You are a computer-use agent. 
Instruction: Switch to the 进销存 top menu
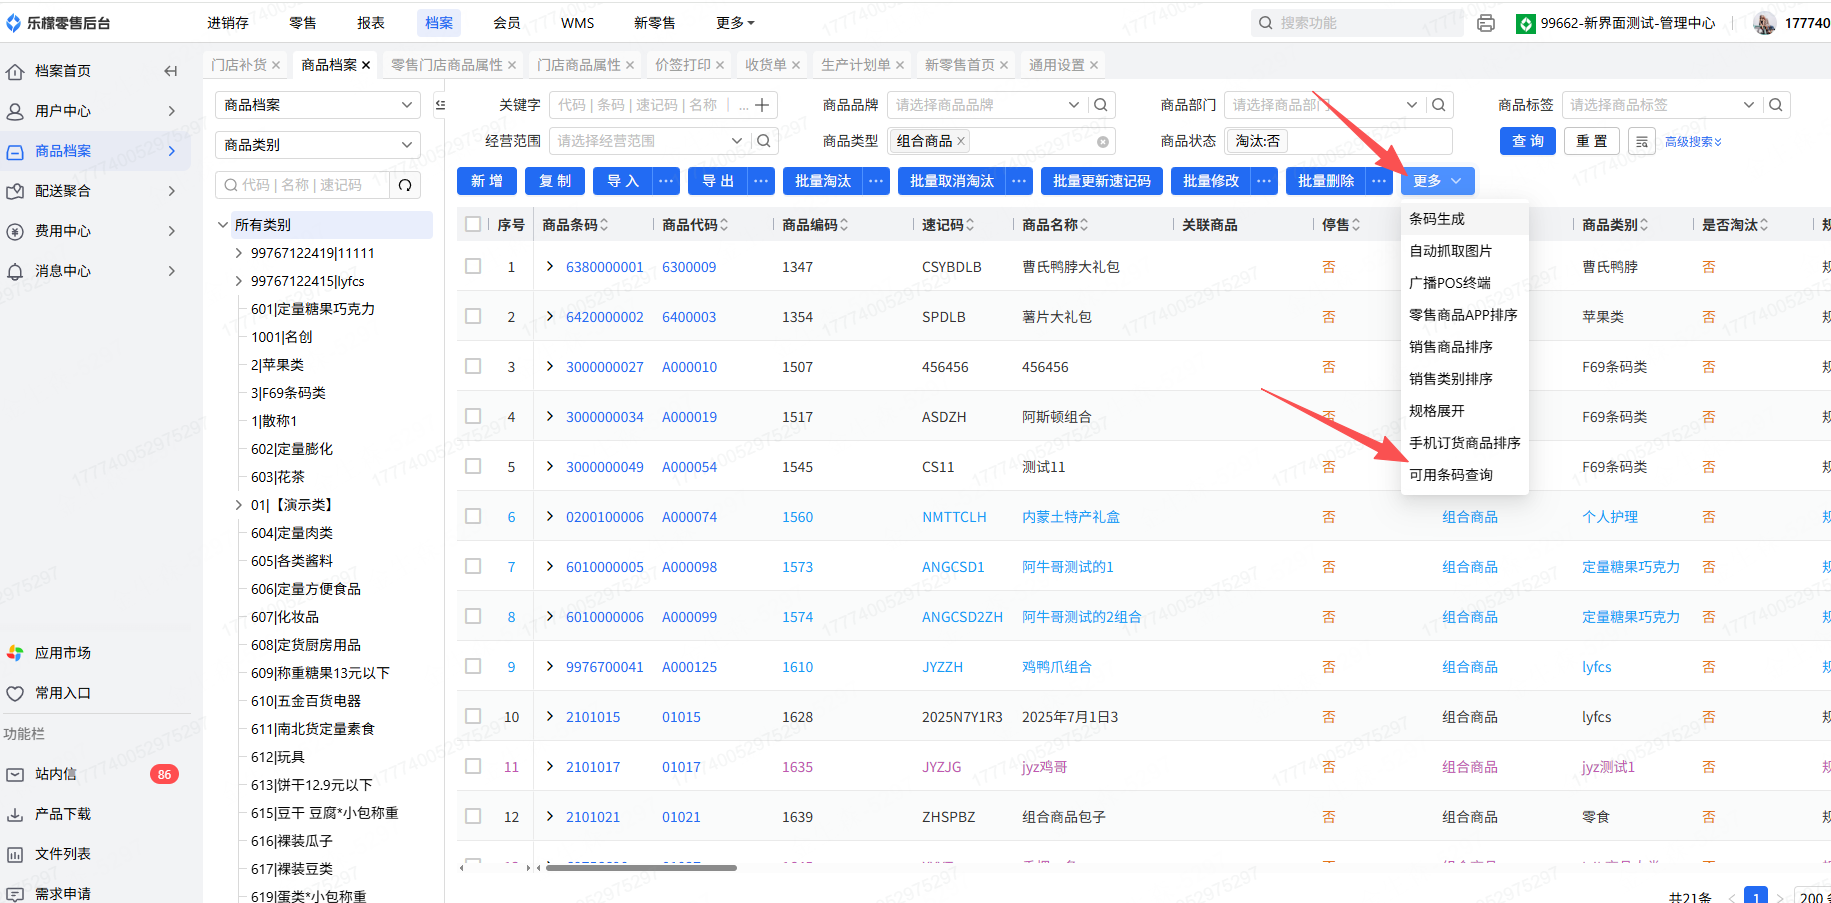[x=228, y=23]
